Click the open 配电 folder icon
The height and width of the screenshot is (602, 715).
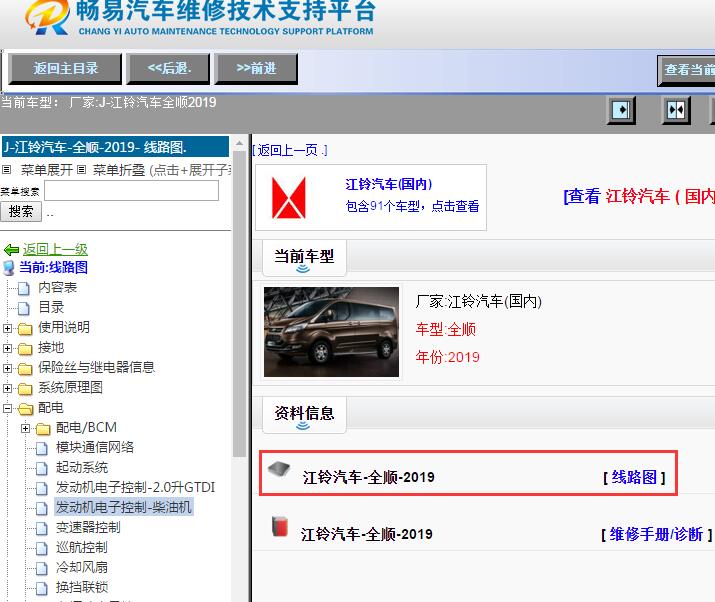click(x=26, y=409)
